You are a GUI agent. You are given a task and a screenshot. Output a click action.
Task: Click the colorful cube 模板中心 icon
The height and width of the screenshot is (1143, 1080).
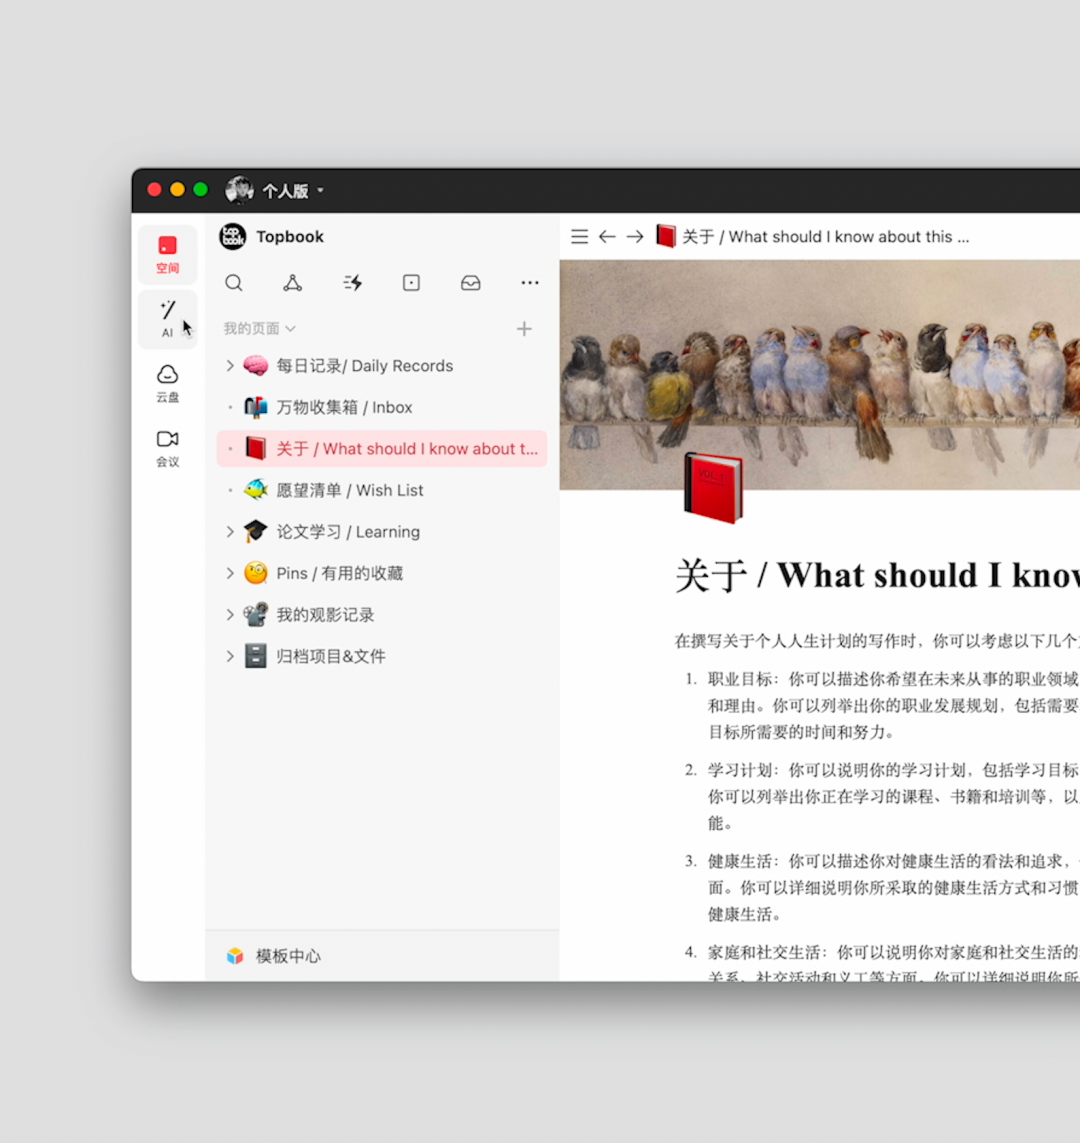235,956
